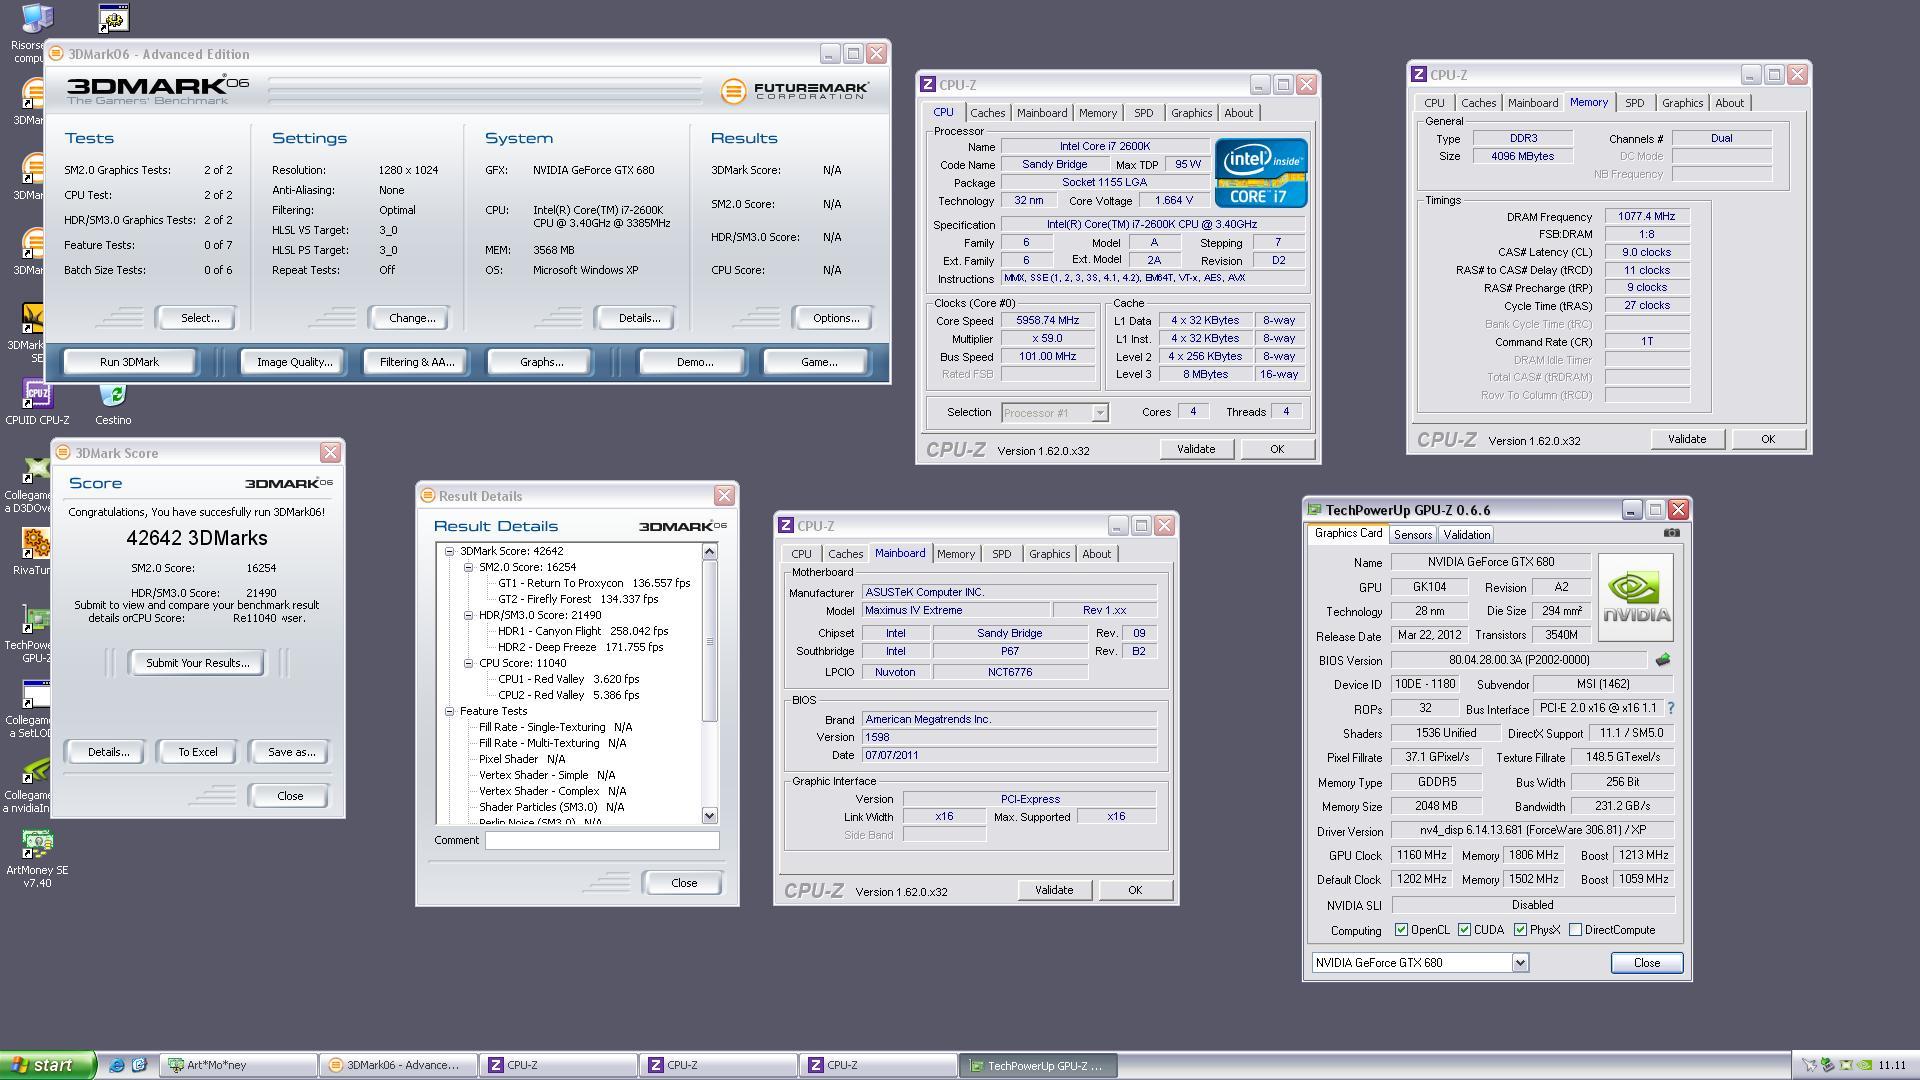The image size is (1920, 1080).
Task: Click the GPU-Z BIOS save chip icon
Action: 1663,660
